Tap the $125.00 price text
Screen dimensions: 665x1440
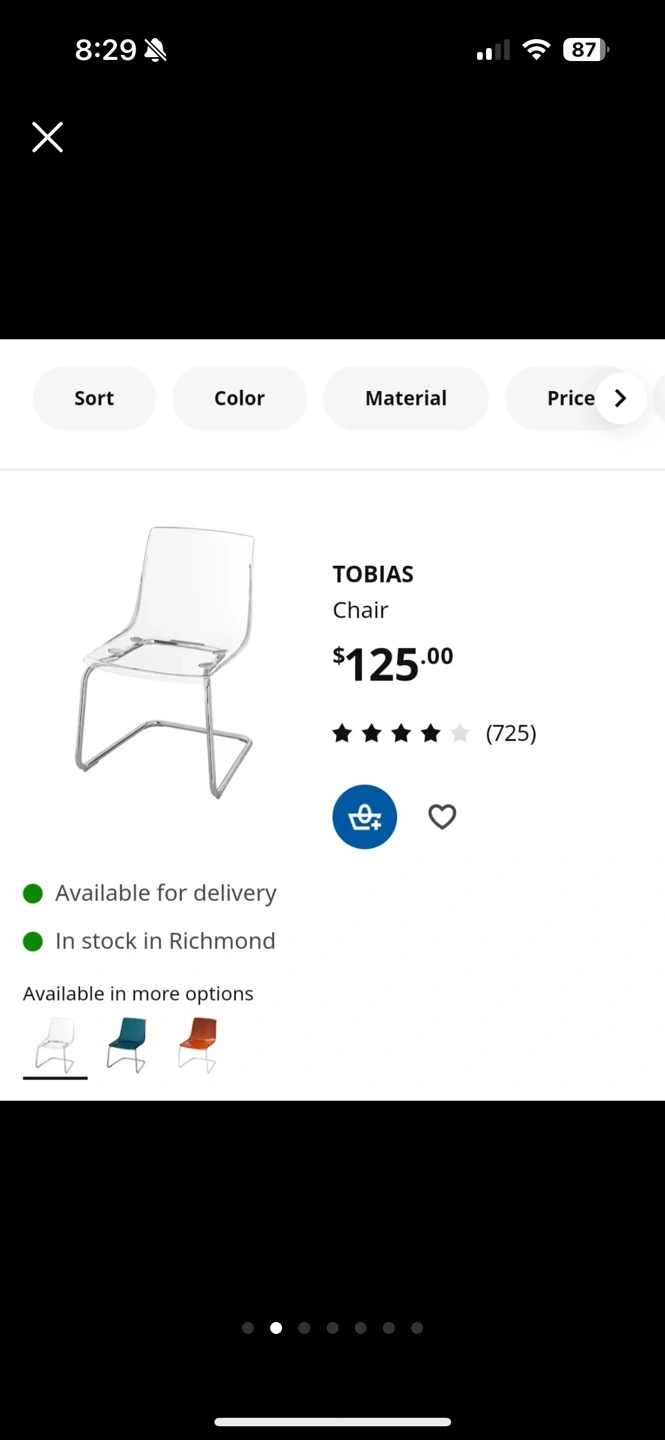(392, 664)
